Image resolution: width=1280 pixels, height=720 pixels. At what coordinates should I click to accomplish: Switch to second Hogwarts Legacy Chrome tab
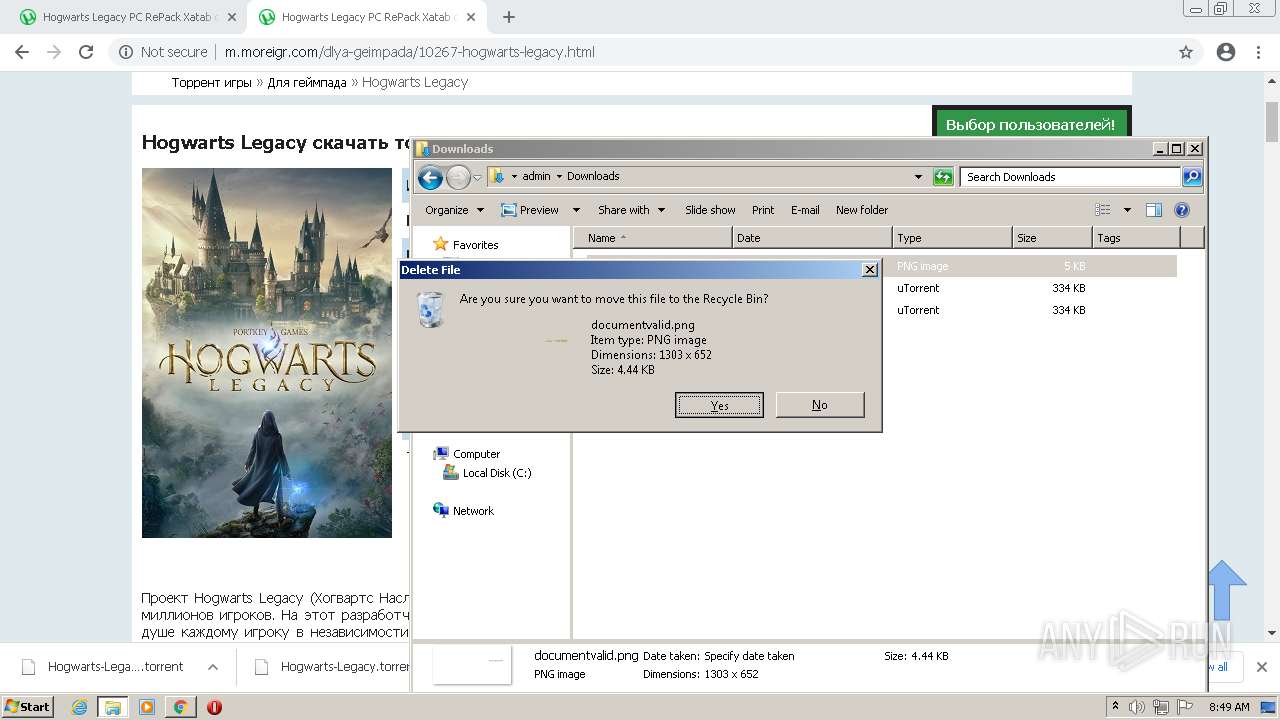point(365,17)
